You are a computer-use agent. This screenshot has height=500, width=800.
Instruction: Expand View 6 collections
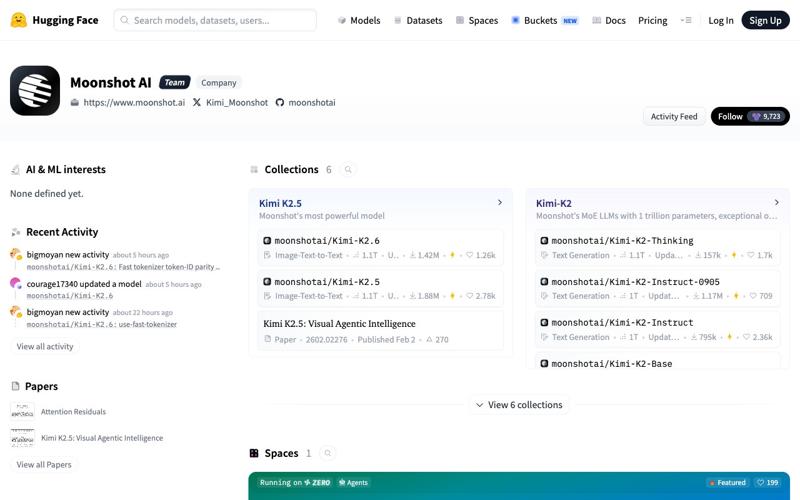click(519, 405)
